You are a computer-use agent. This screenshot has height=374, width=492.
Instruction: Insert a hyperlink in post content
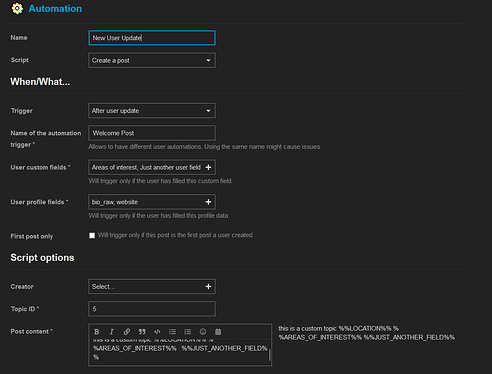click(x=127, y=332)
